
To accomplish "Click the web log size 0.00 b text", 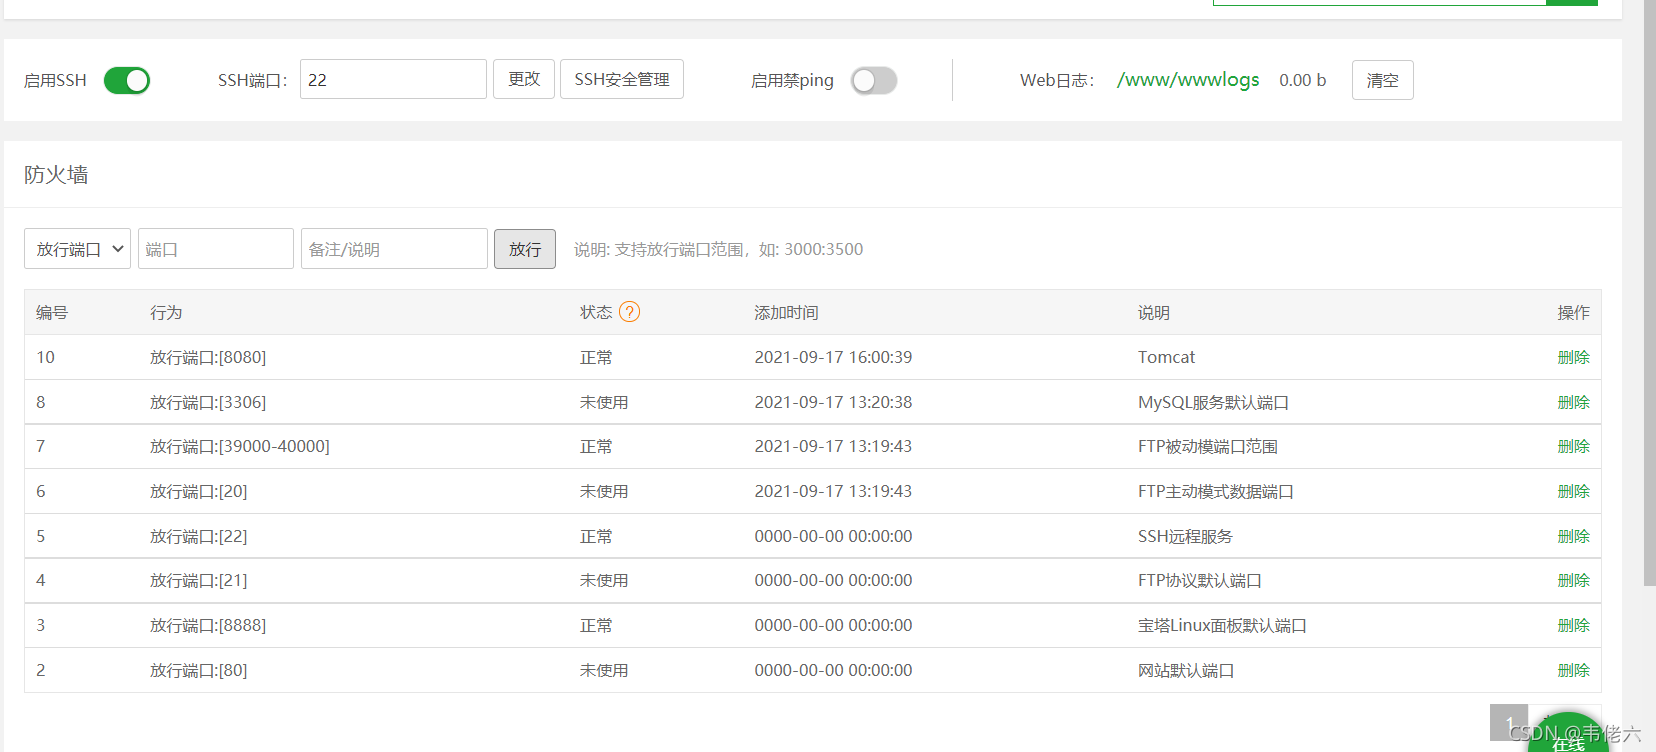I will tap(1302, 80).
